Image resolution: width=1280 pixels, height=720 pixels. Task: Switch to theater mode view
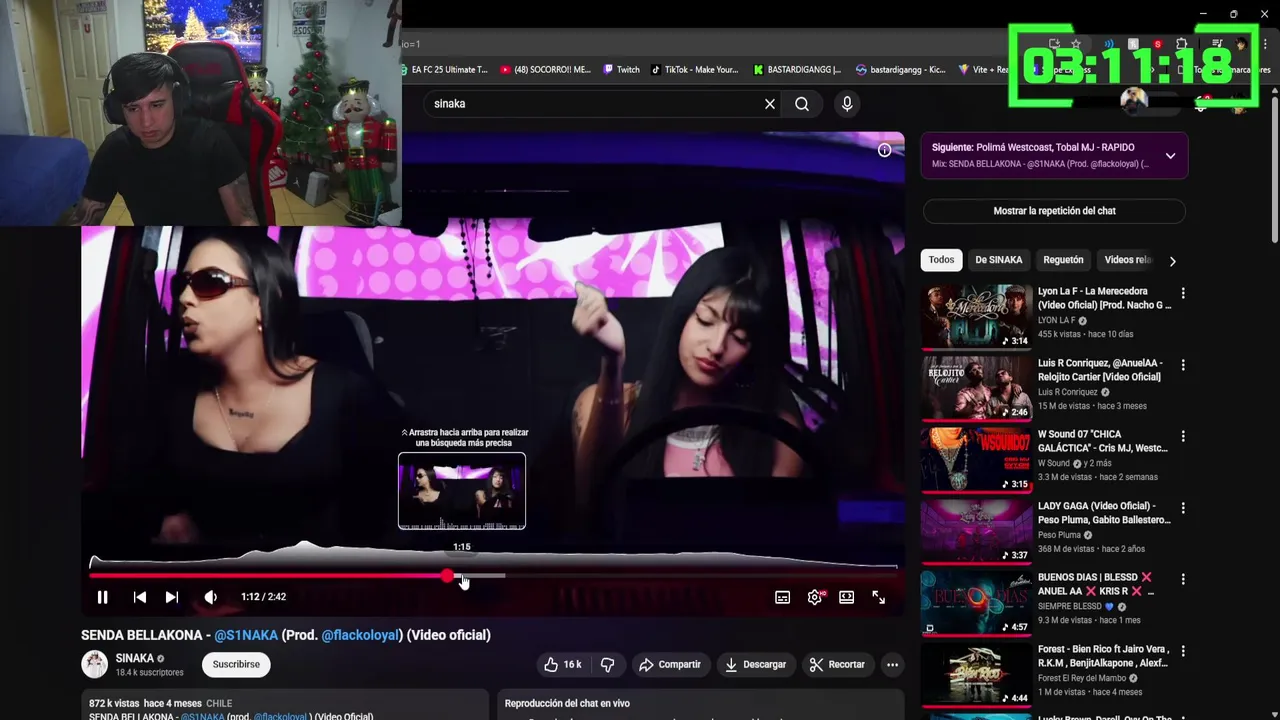point(847,597)
